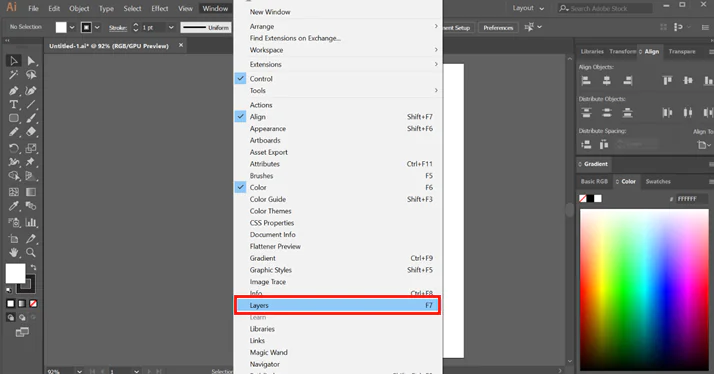Viewport: 714px width, 374px height.
Task: Uncheck Color in the Window menu
Action: (258, 187)
